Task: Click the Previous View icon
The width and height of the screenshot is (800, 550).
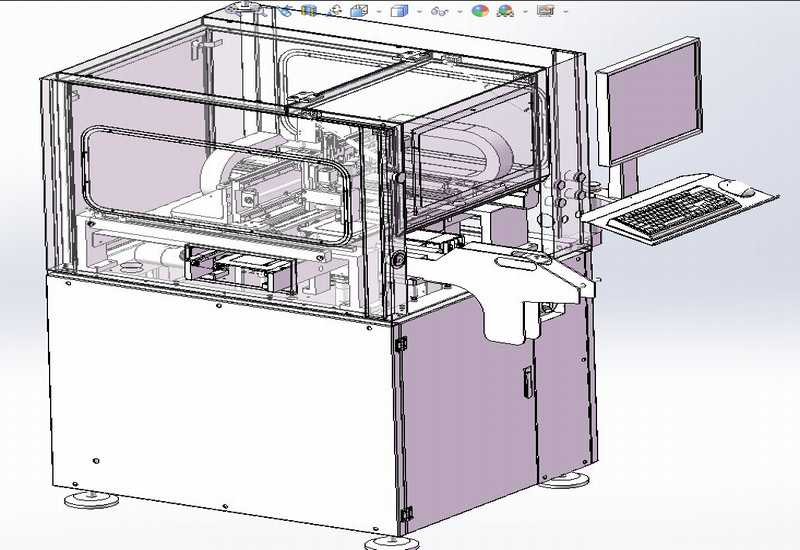Action: pyautogui.click(x=286, y=10)
